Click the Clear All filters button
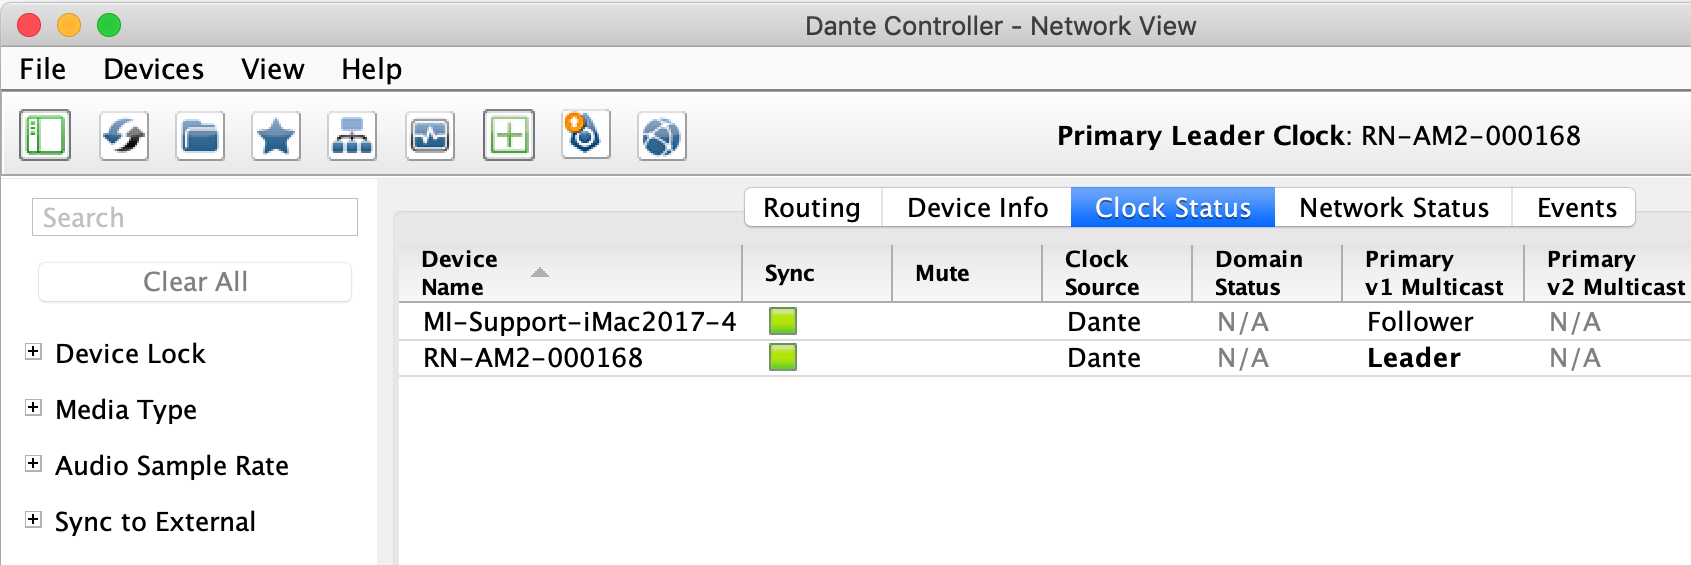The width and height of the screenshot is (1691, 565). click(x=195, y=282)
